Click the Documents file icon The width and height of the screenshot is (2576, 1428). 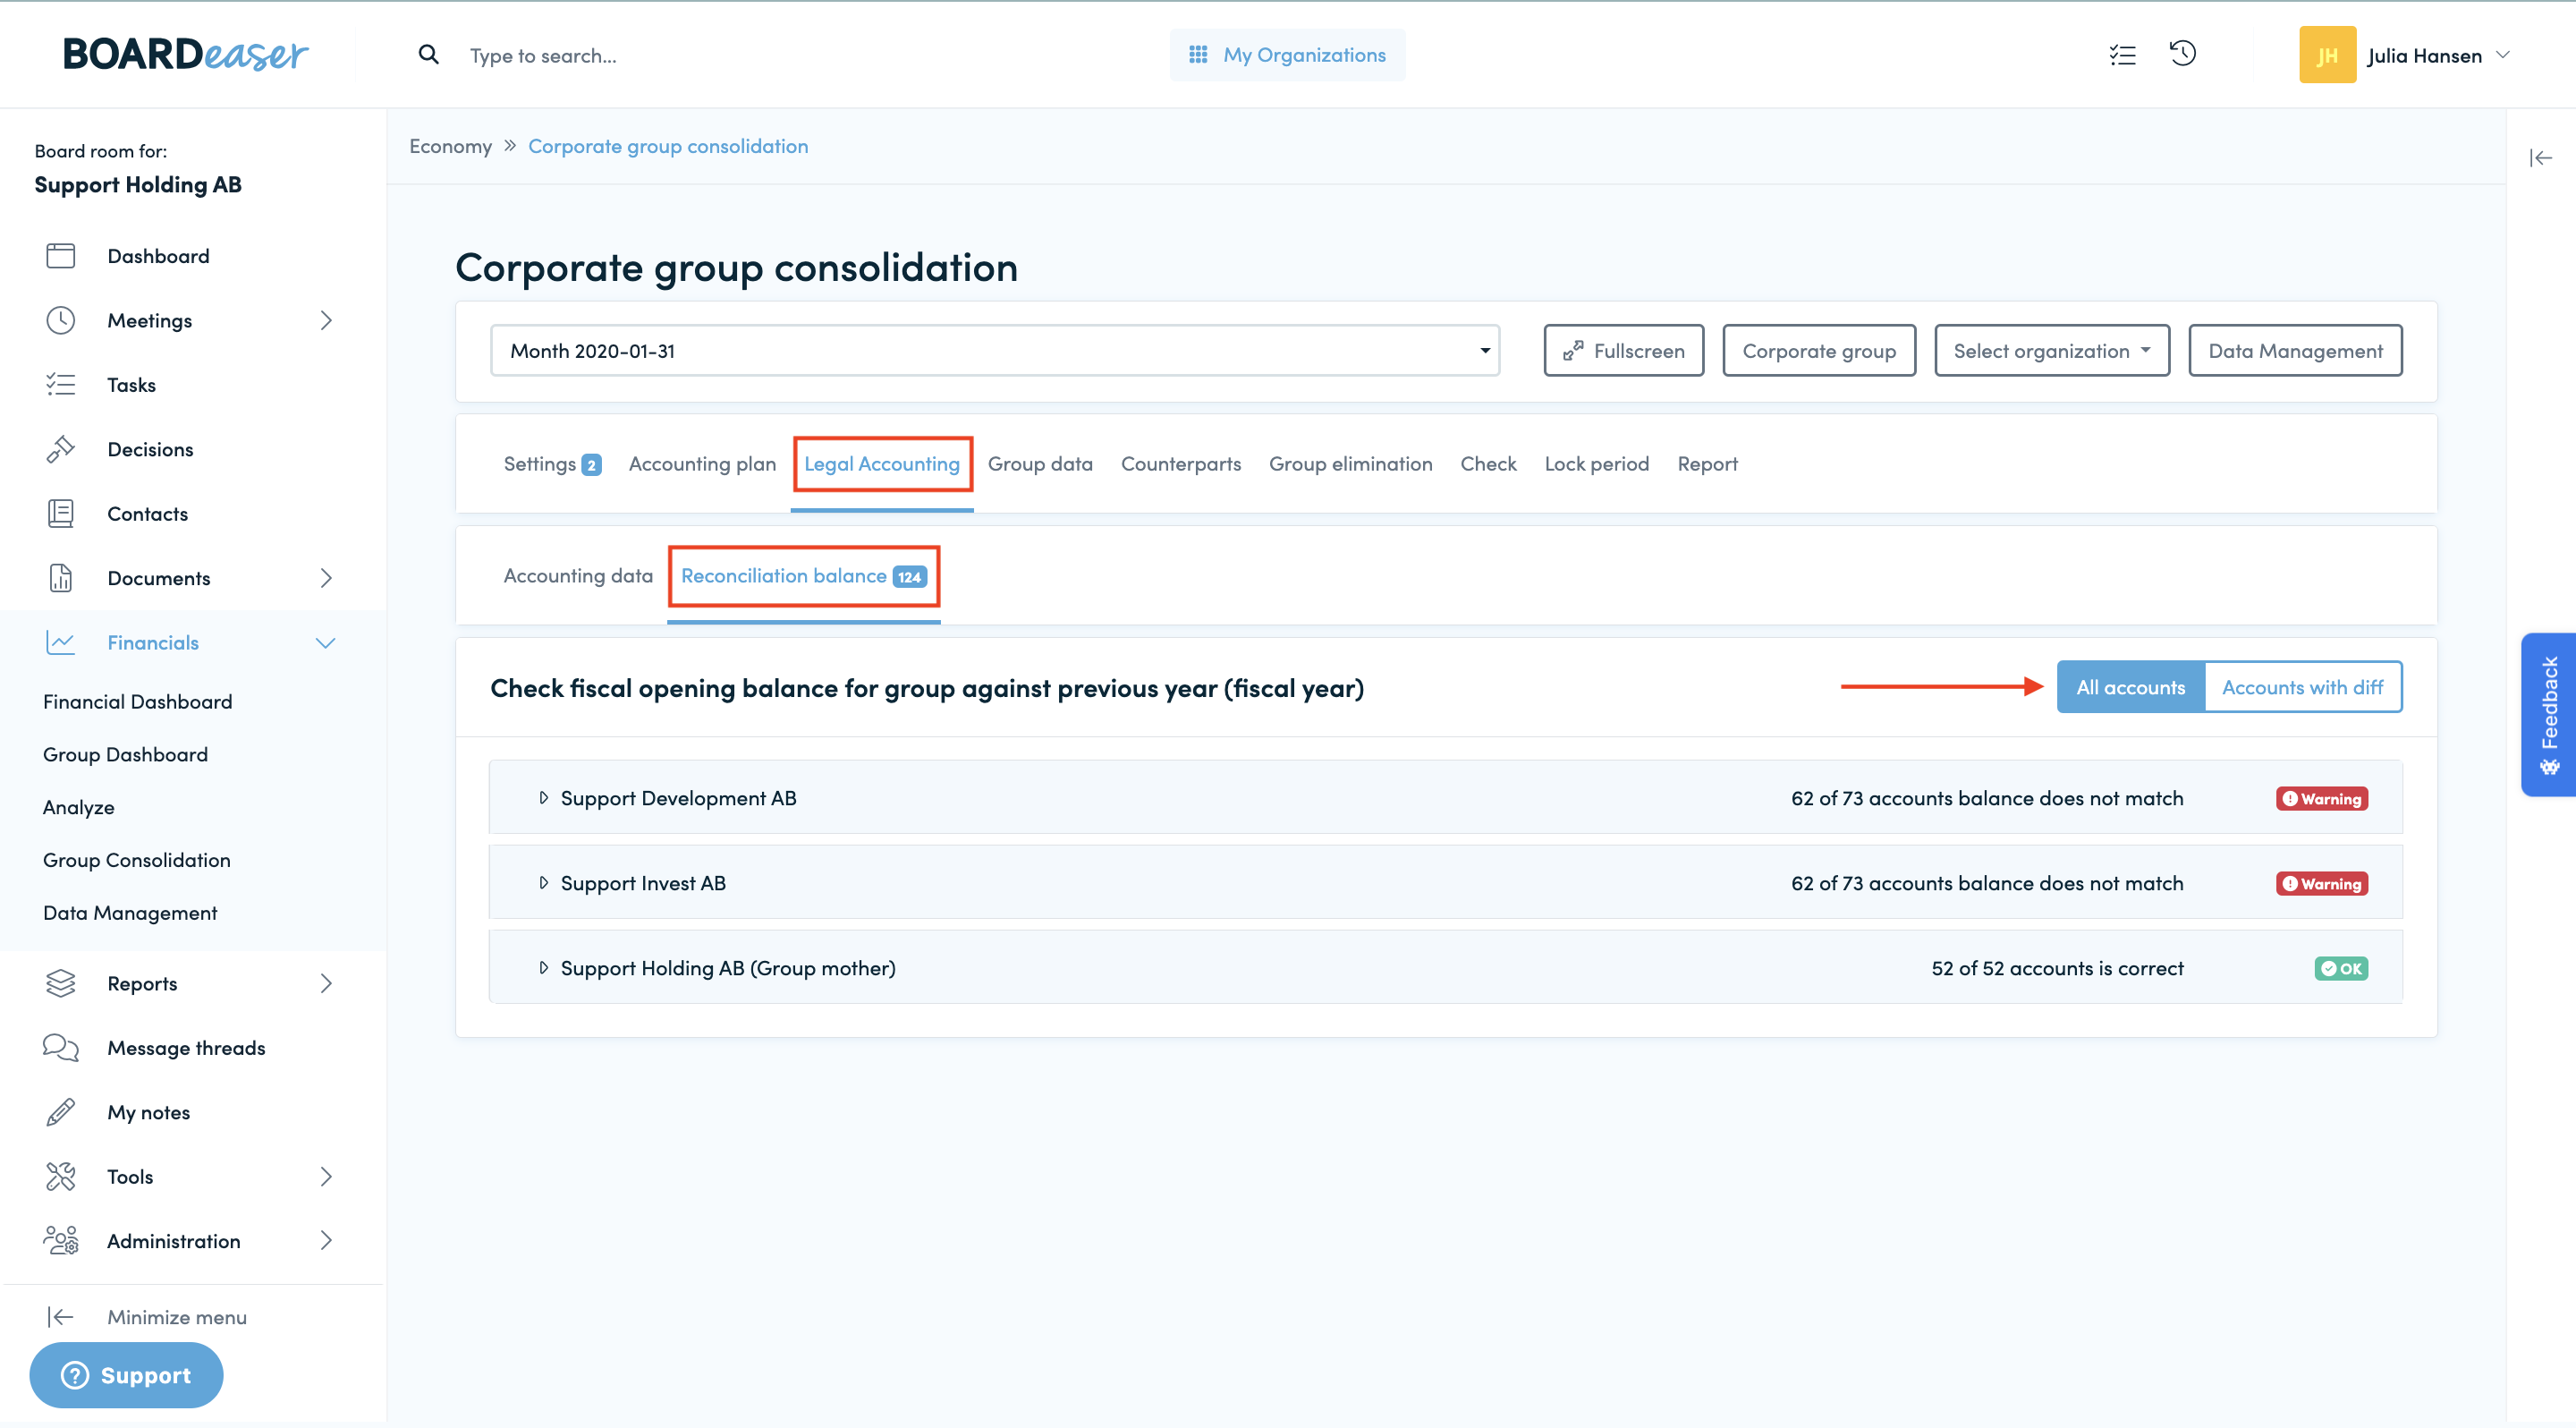pyautogui.click(x=60, y=578)
